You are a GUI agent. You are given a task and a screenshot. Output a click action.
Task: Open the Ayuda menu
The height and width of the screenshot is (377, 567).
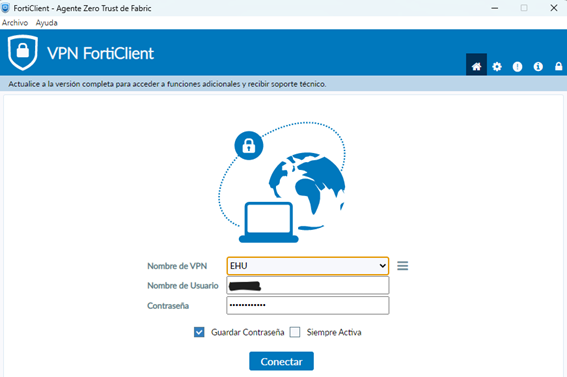point(46,23)
